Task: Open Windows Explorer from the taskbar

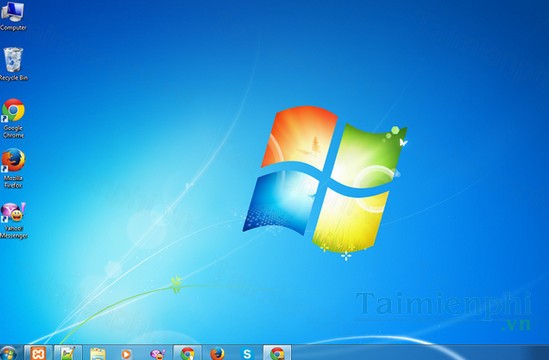Action: click(98, 353)
